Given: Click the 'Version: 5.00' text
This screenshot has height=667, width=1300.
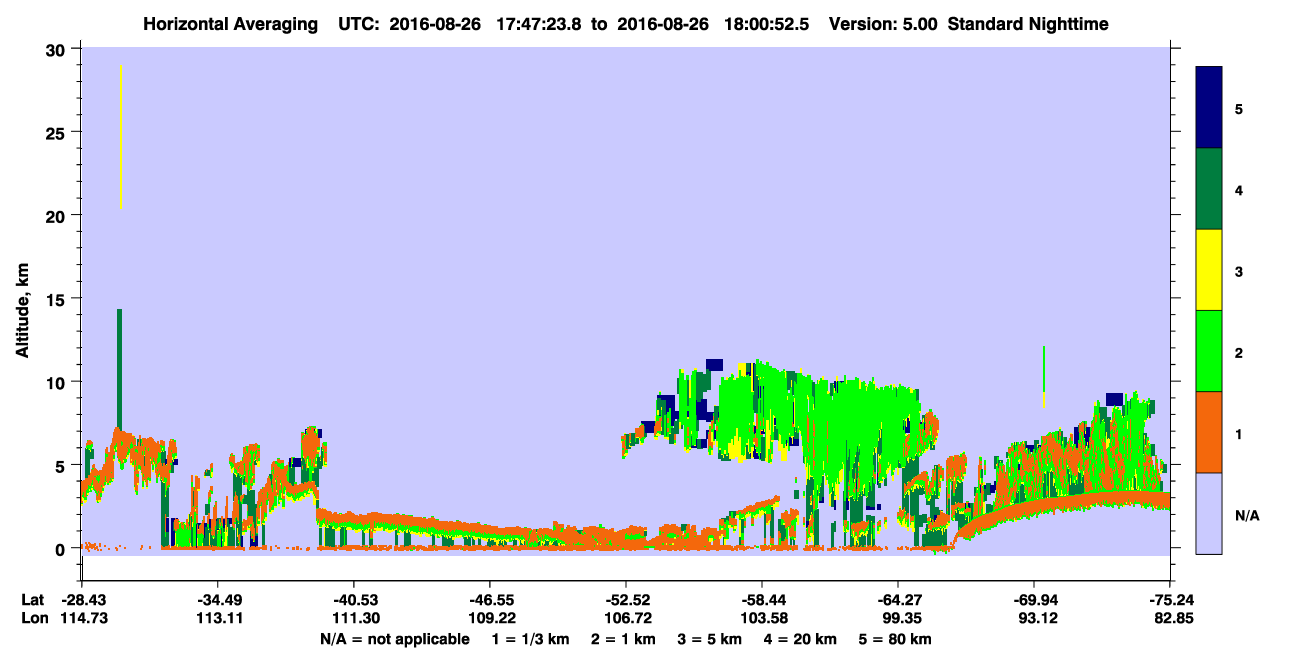Looking at the screenshot, I should click(x=883, y=24).
